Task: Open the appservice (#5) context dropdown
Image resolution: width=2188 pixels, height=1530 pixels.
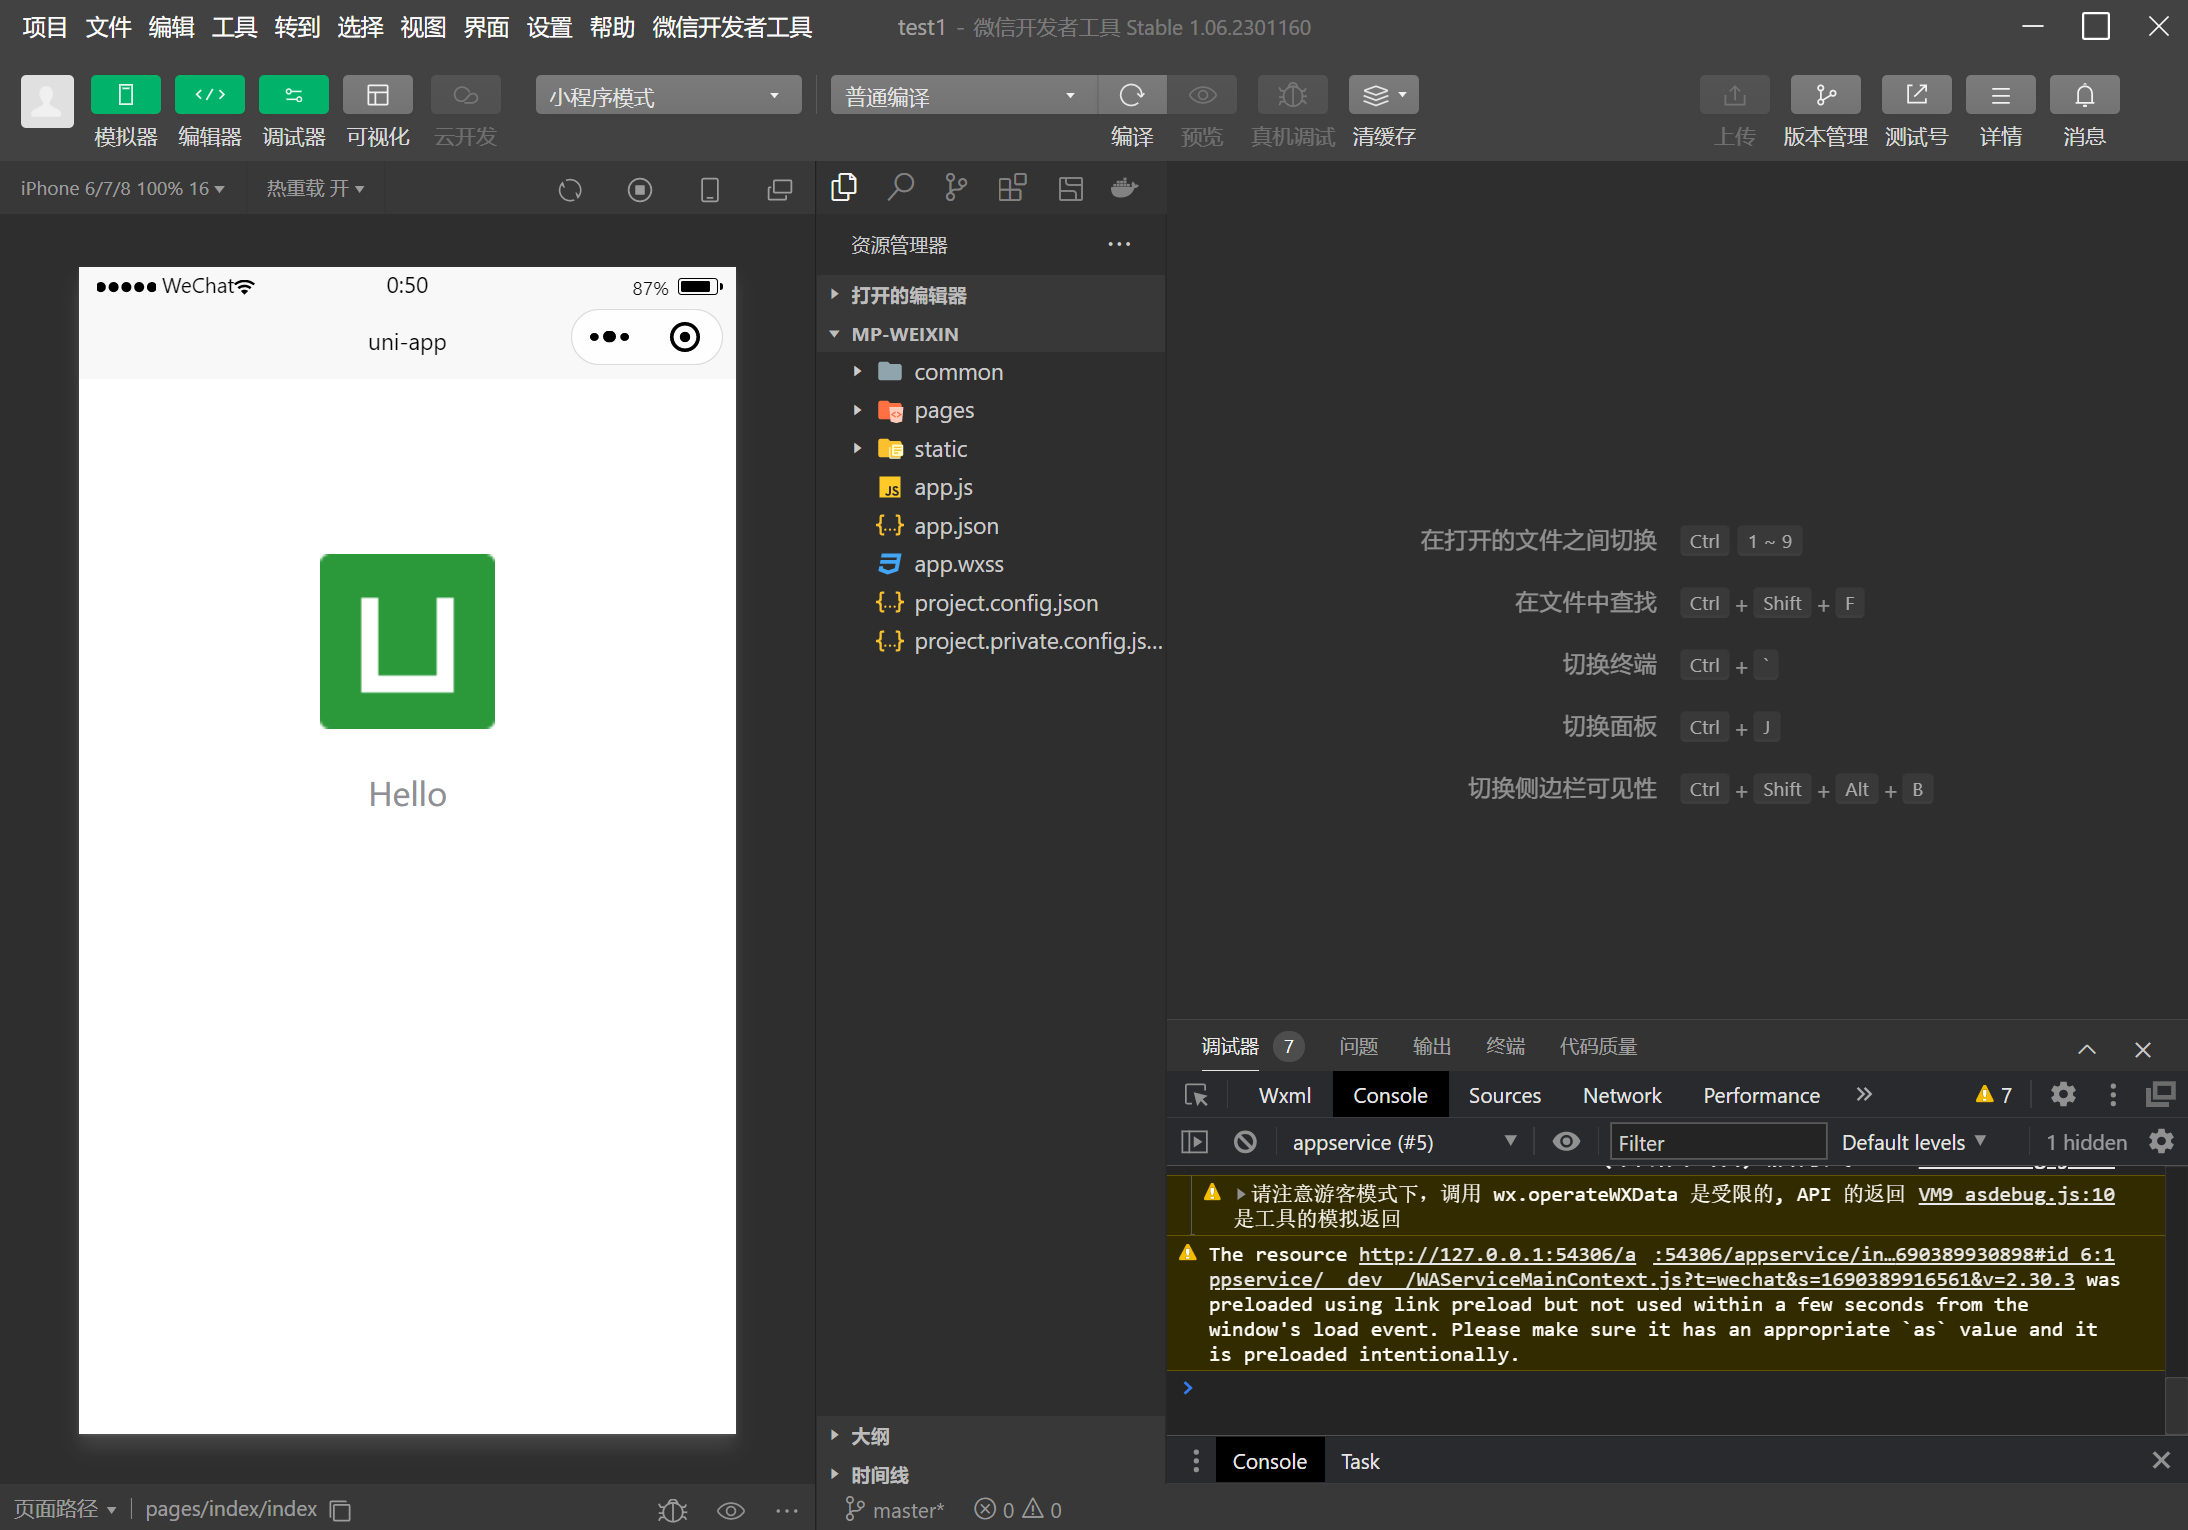Action: tap(1404, 1142)
